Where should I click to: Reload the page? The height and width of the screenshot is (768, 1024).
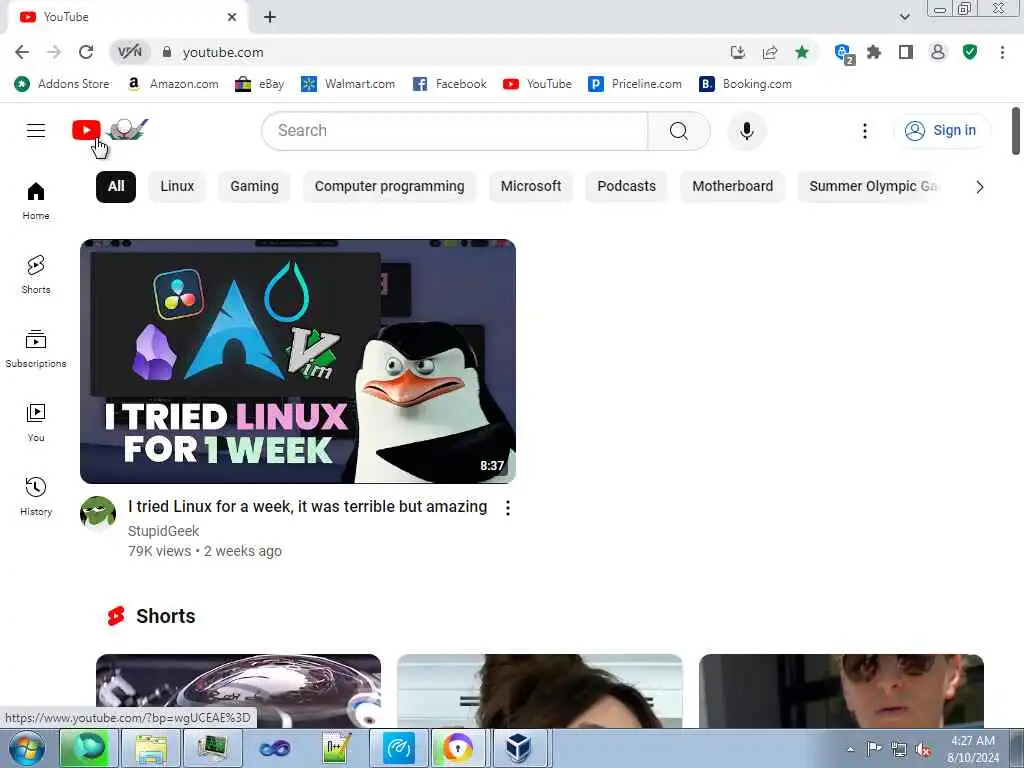click(86, 52)
